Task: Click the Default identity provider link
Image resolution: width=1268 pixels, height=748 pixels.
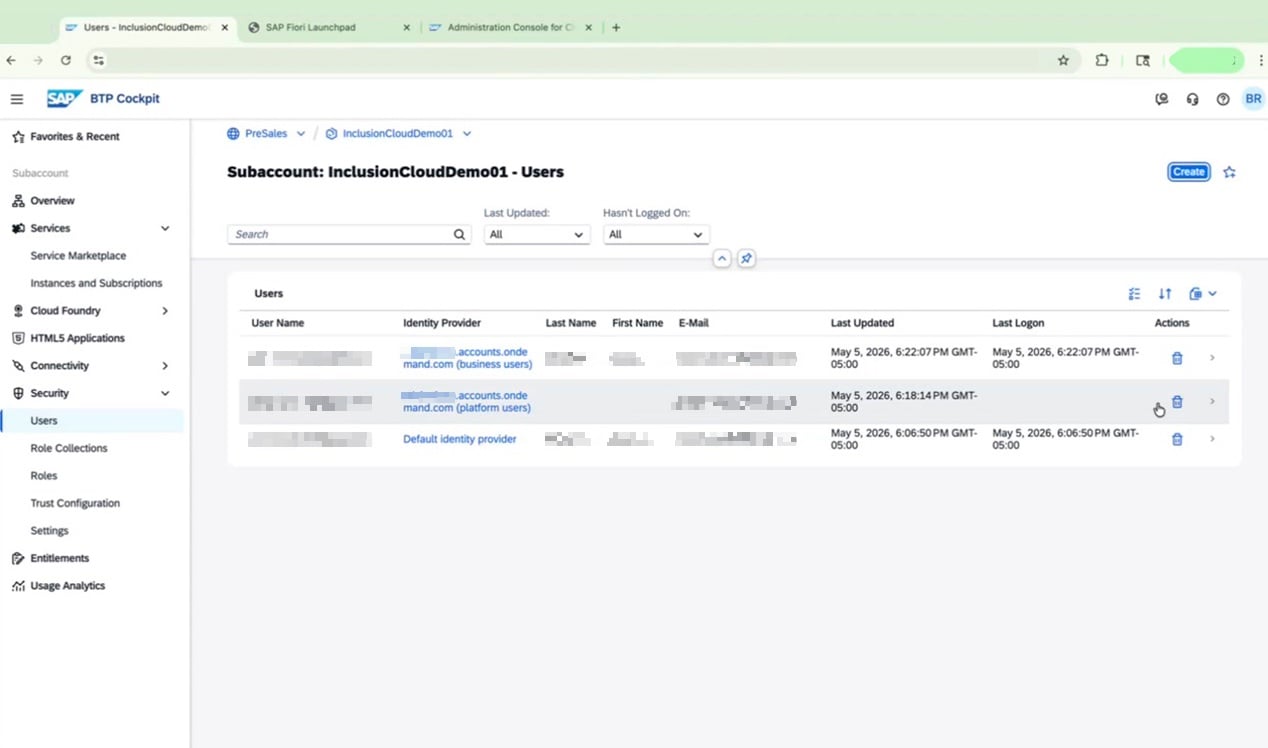Action: (x=460, y=439)
